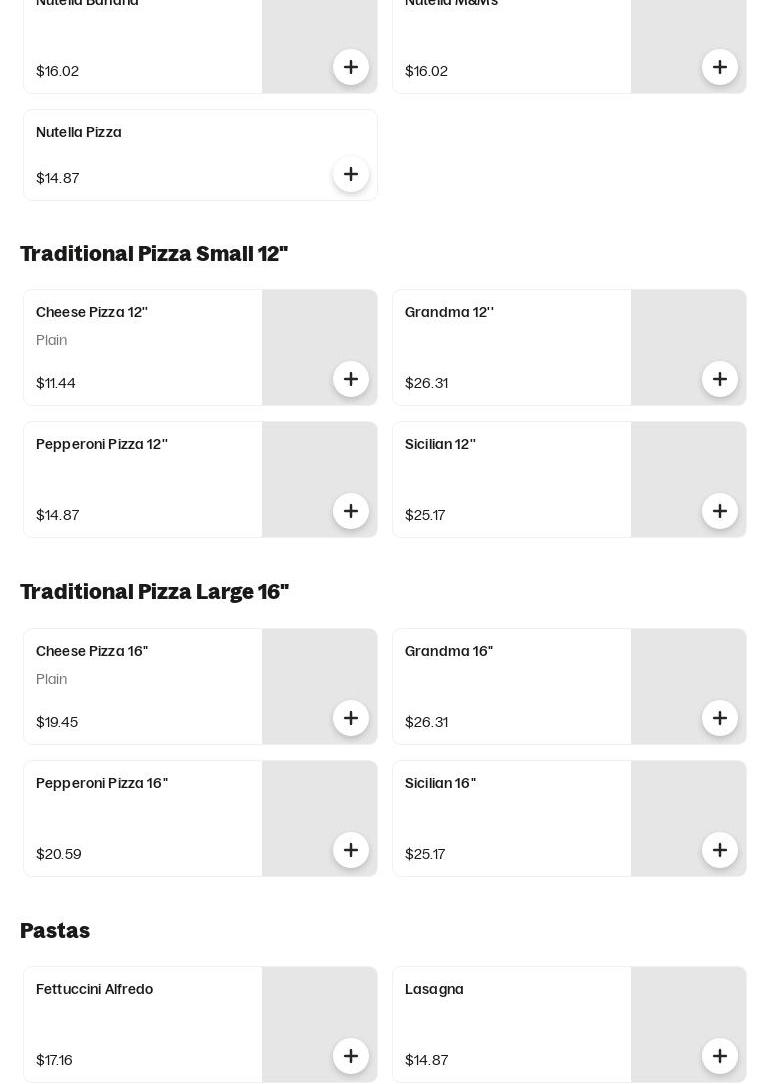The height and width of the screenshot is (1084, 770).
Task: Add Sicilian 16" using plus button
Action: pyautogui.click(x=720, y=850)
